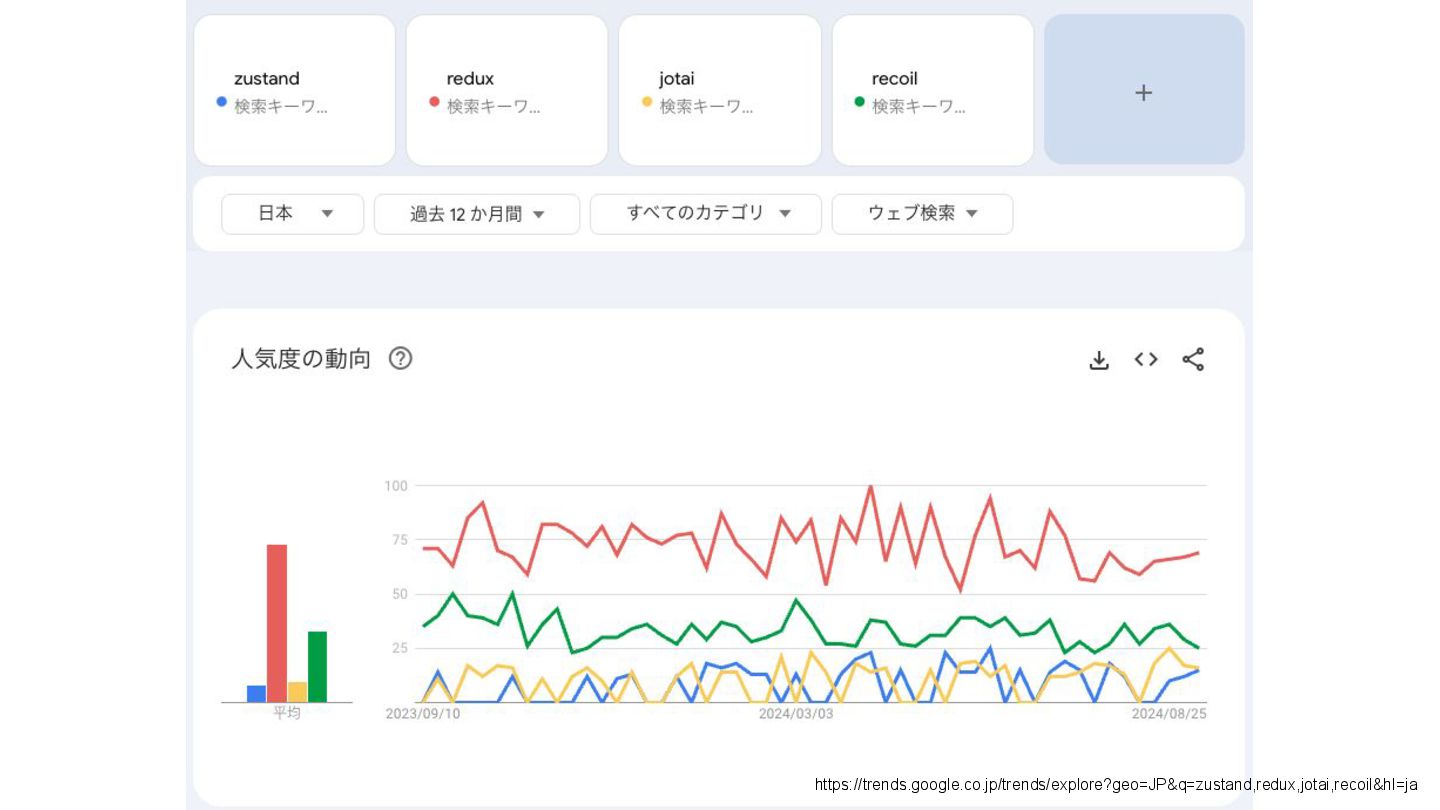
Task: Click the green recoil average bar
Action: tap(317, 666)
